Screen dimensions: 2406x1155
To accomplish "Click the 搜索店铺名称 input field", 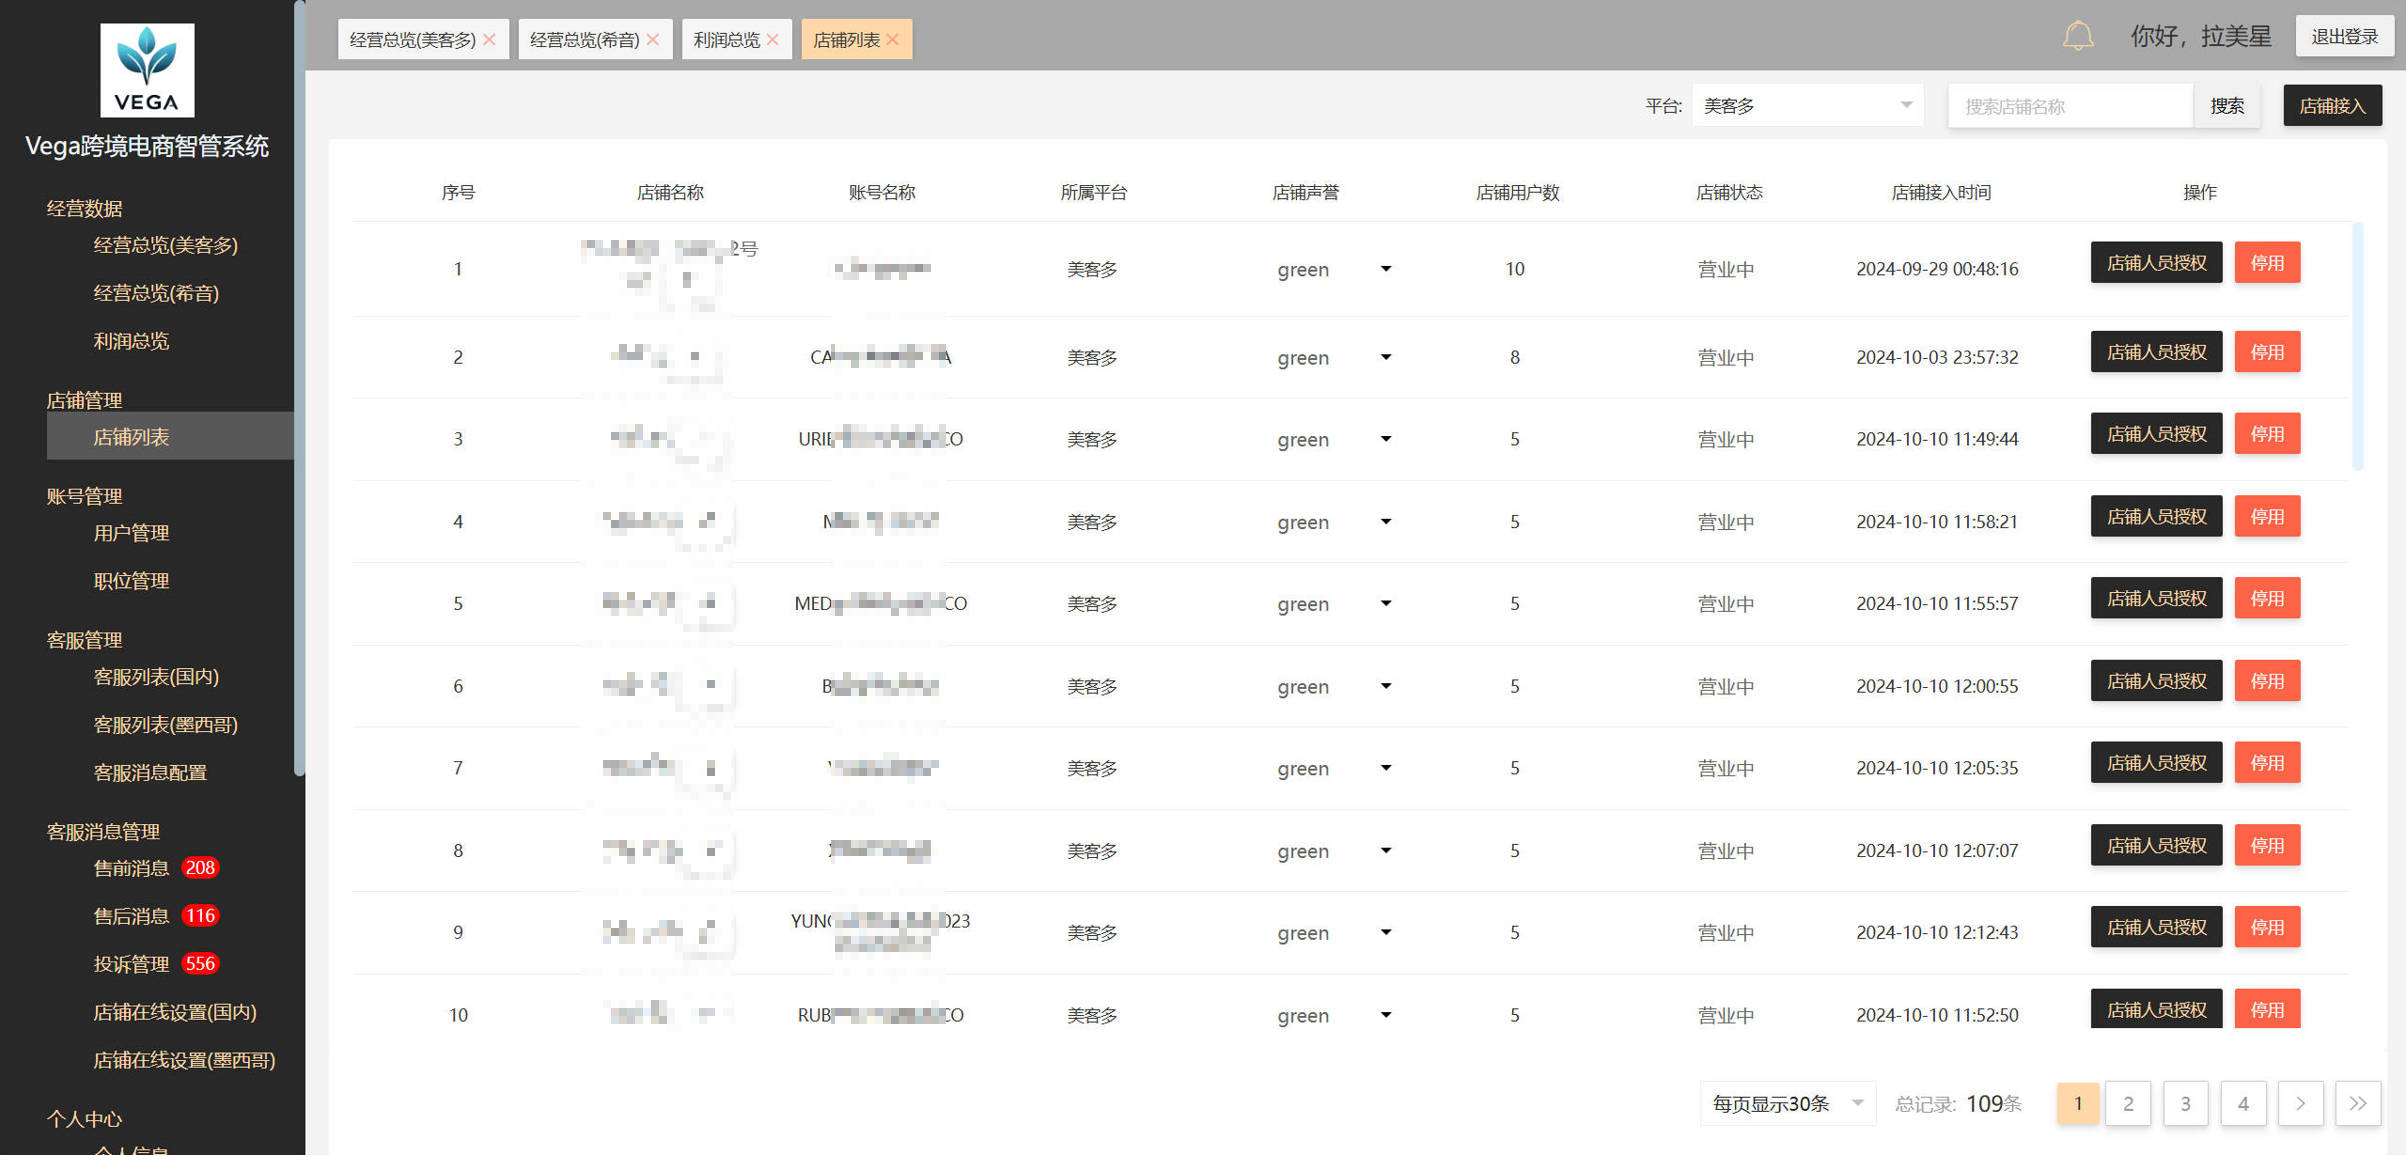I will pos(2070,105).
